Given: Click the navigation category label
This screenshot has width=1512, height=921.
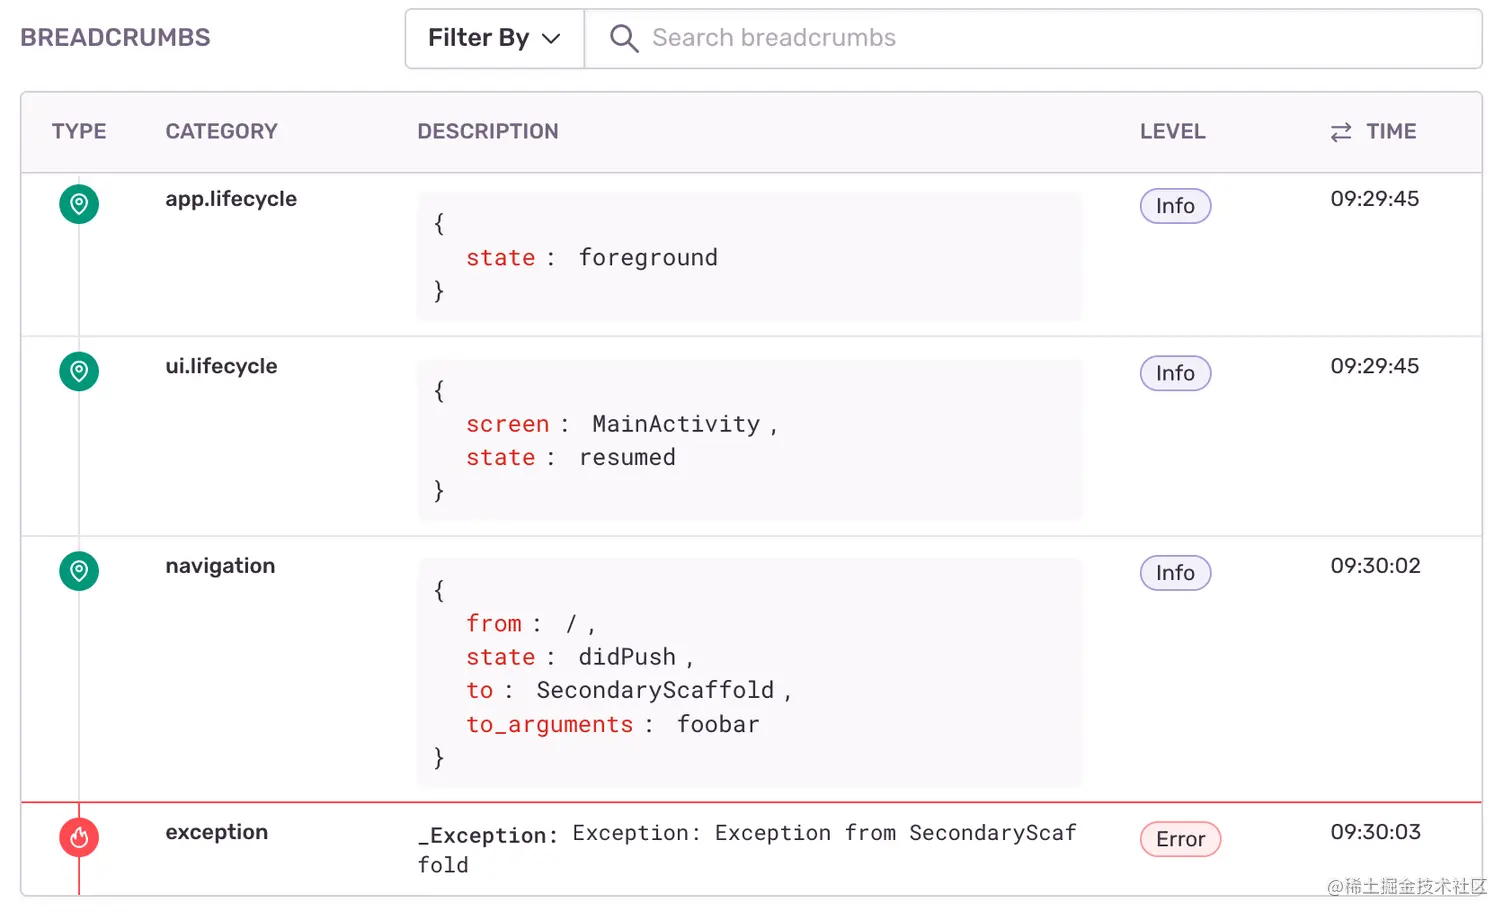Looking at the screenshot, I should [220, 566].
